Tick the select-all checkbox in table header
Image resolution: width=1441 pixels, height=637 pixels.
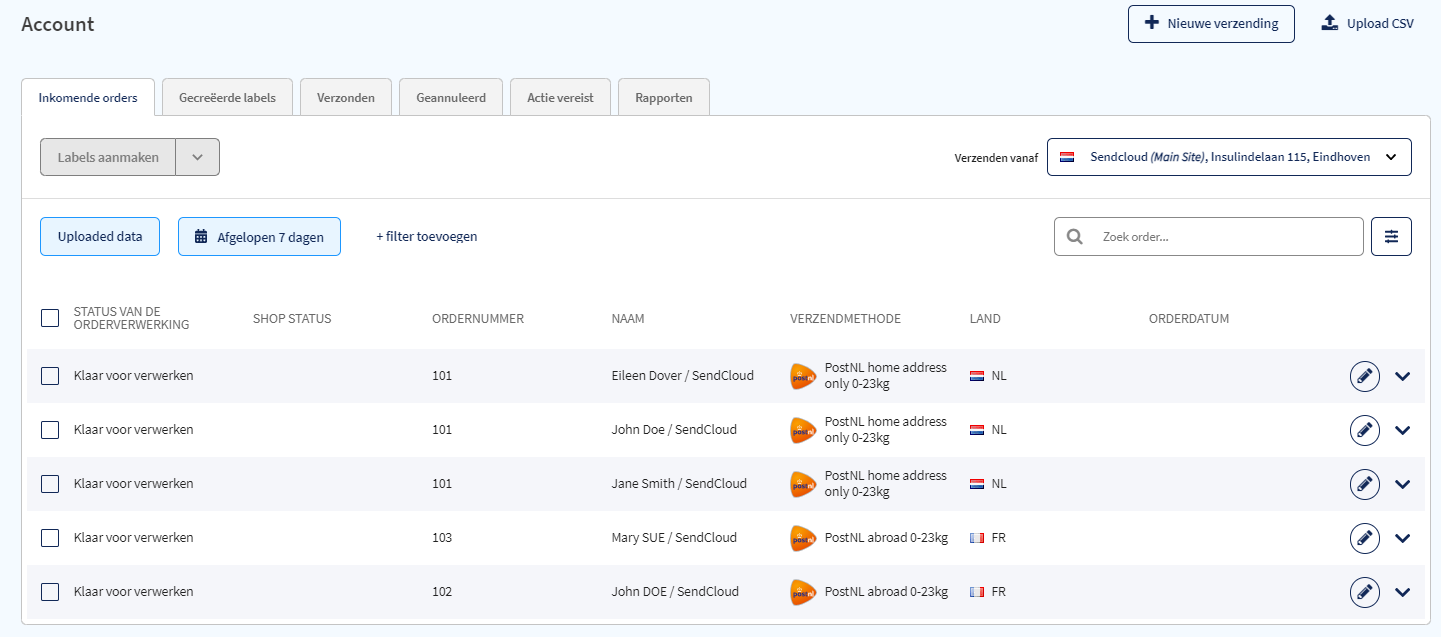(x=50, y=318)
